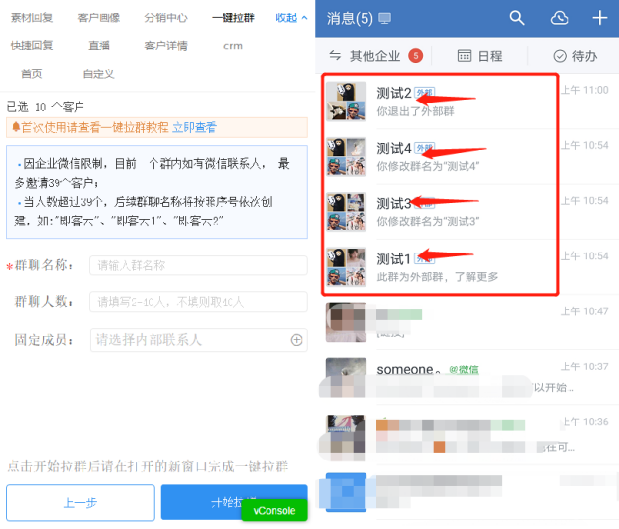Click '此群为外部群，了解更多' message
619x529 pixels.
pyautogui.click(x=437, y=277)
